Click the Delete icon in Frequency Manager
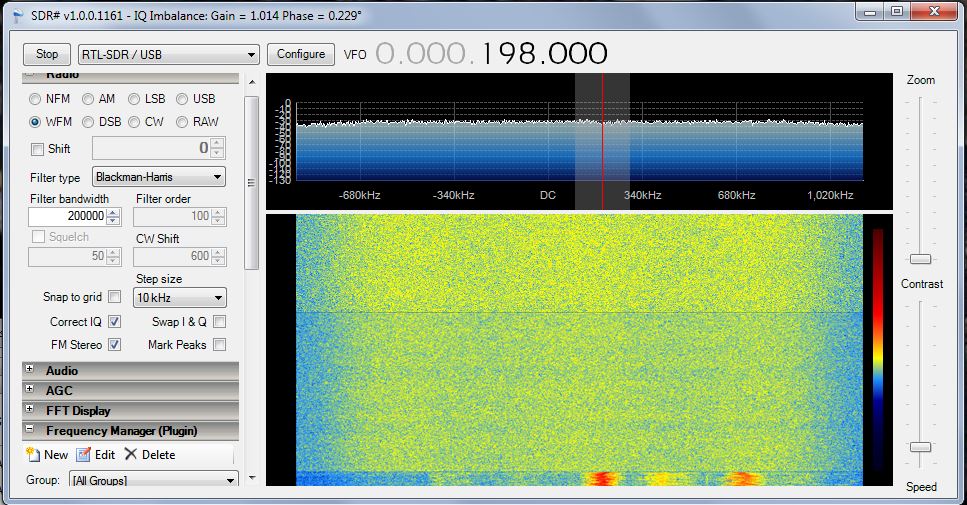Image resolution: width=967 pixels, height=505 pixels. [131, 455]
